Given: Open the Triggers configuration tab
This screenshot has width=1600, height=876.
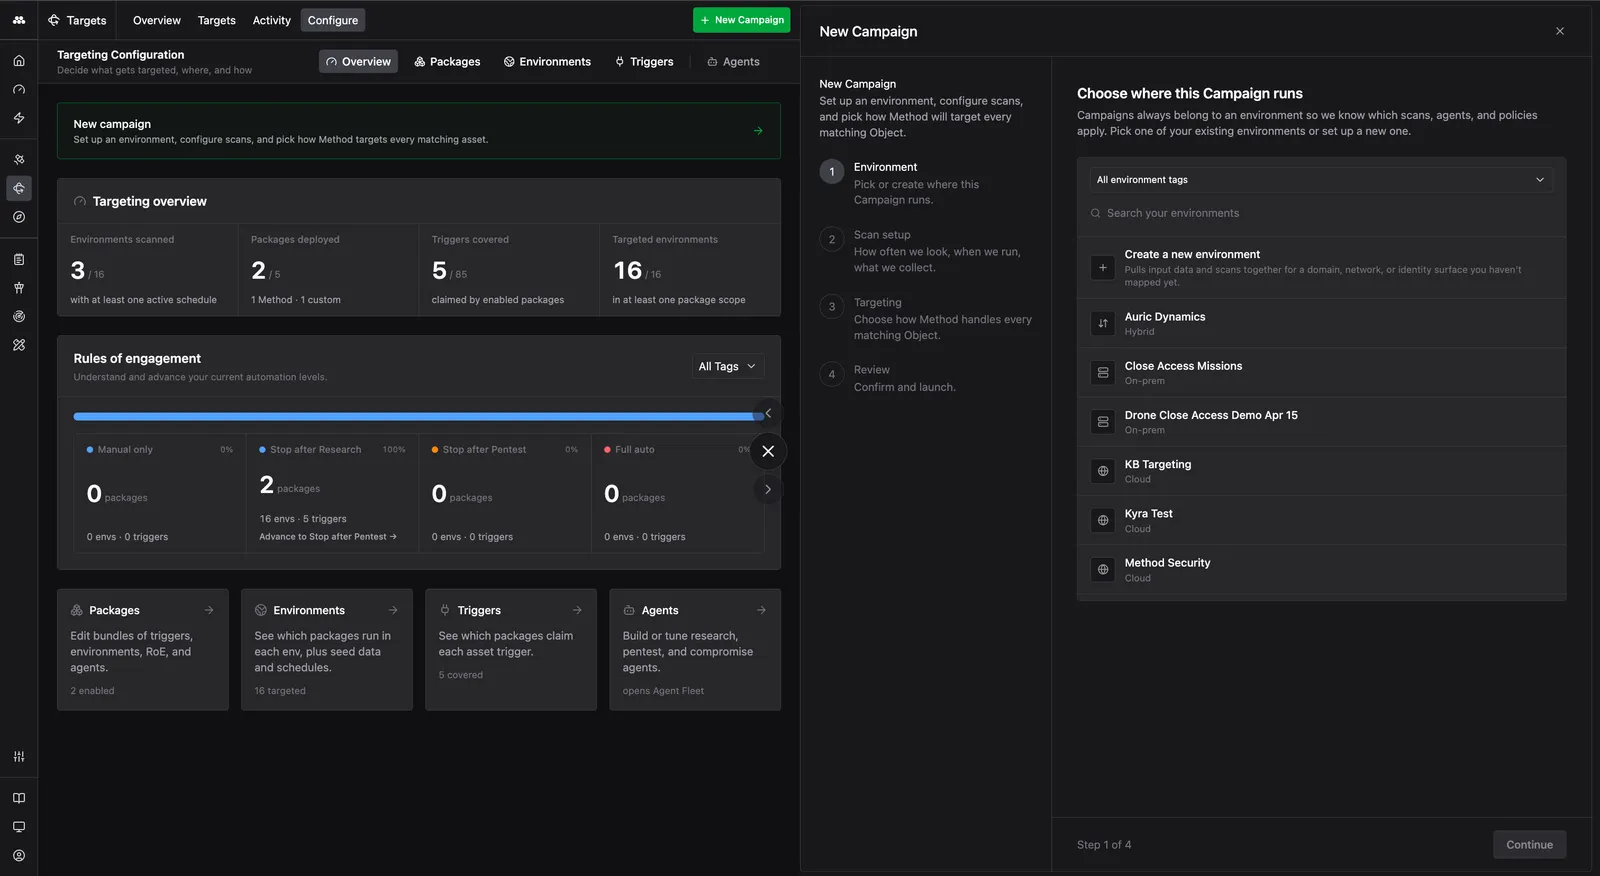Looking at the screenshot, I should (644, 62).
